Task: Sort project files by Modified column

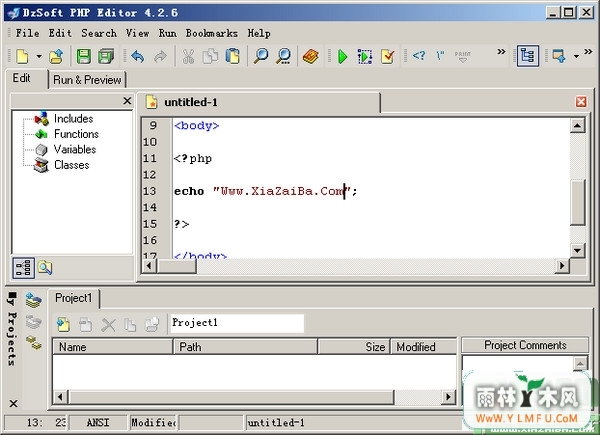Action: pos(424,347)
